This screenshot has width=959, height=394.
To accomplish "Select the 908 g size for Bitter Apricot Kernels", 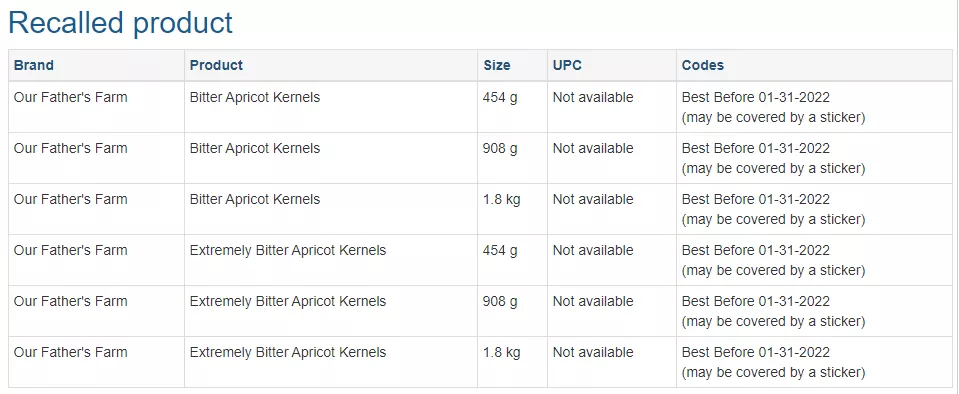I will coord(500,148).
